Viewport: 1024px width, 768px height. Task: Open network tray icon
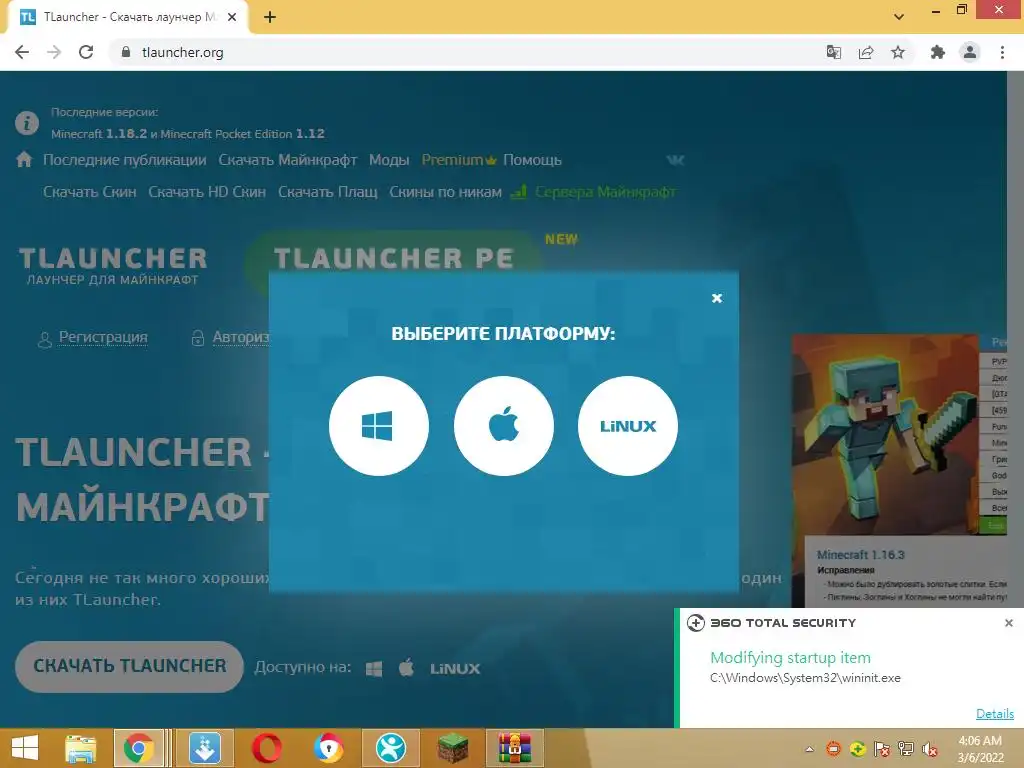click(906, 749)
